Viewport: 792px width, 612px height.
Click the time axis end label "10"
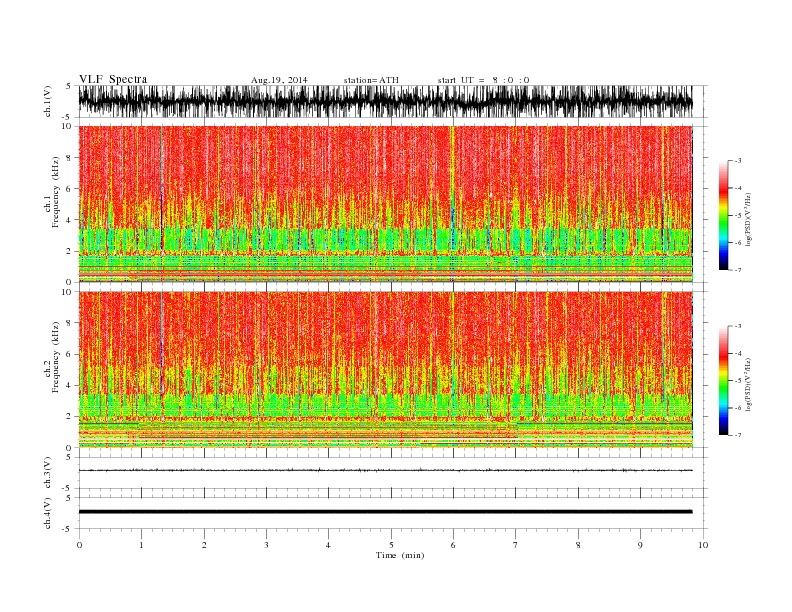tap(703, 545)
